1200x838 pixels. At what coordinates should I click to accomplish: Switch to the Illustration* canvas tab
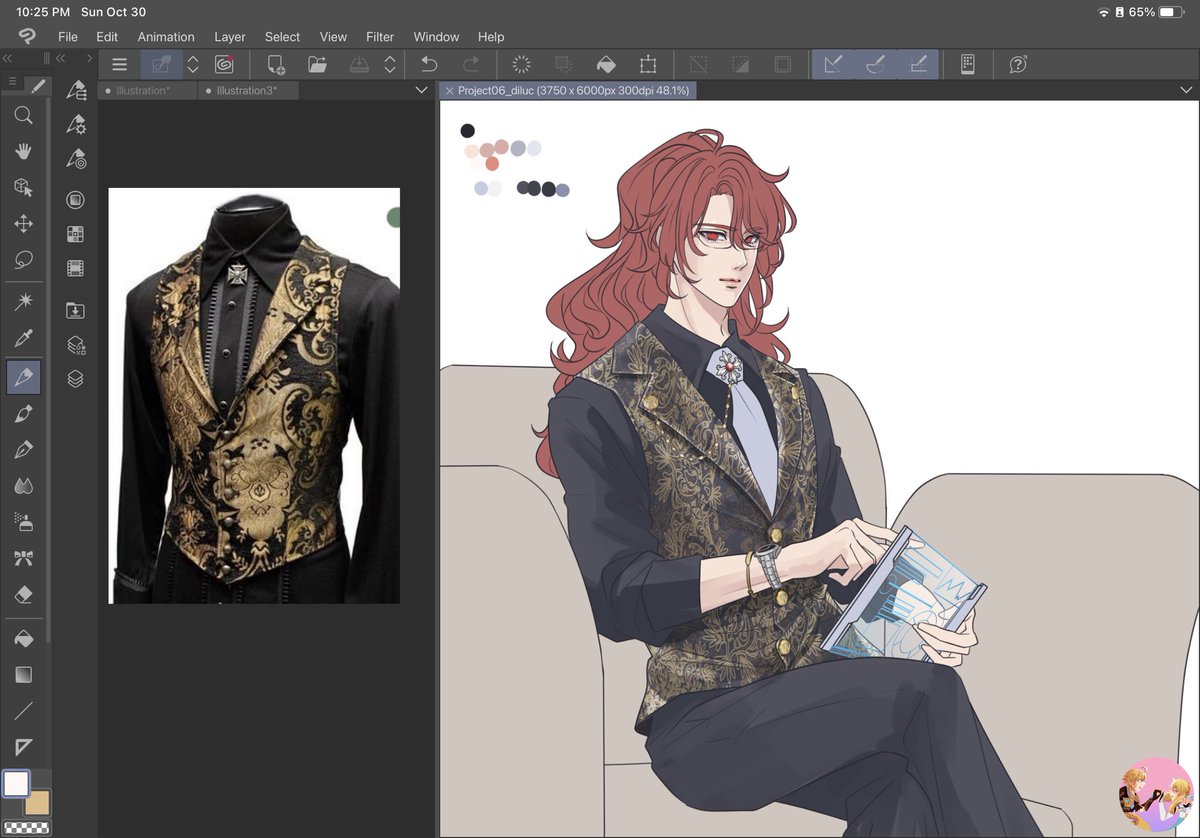point(148,90)
